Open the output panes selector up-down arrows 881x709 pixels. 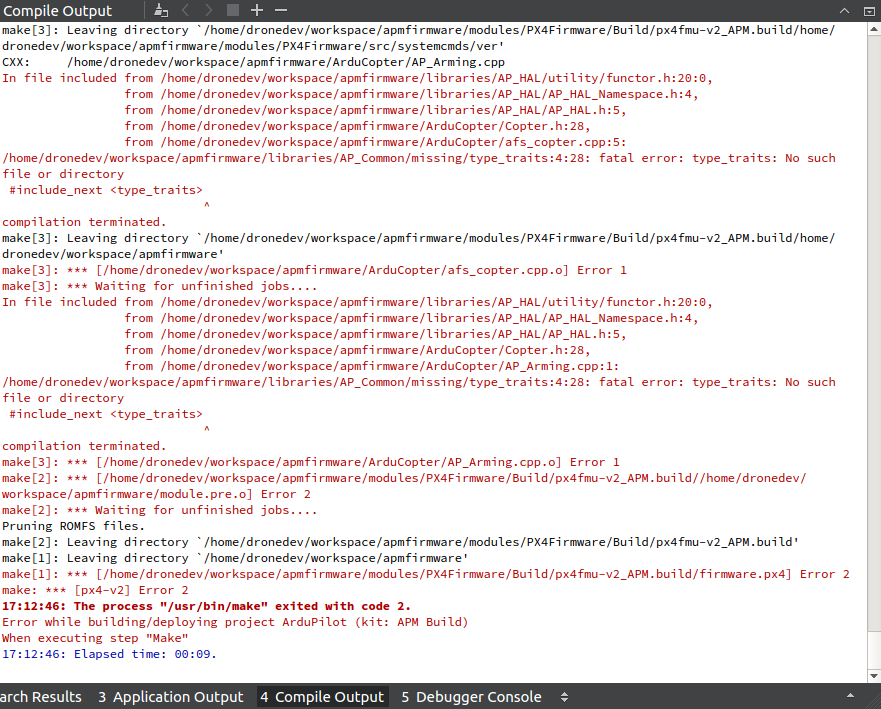(564, 697)
